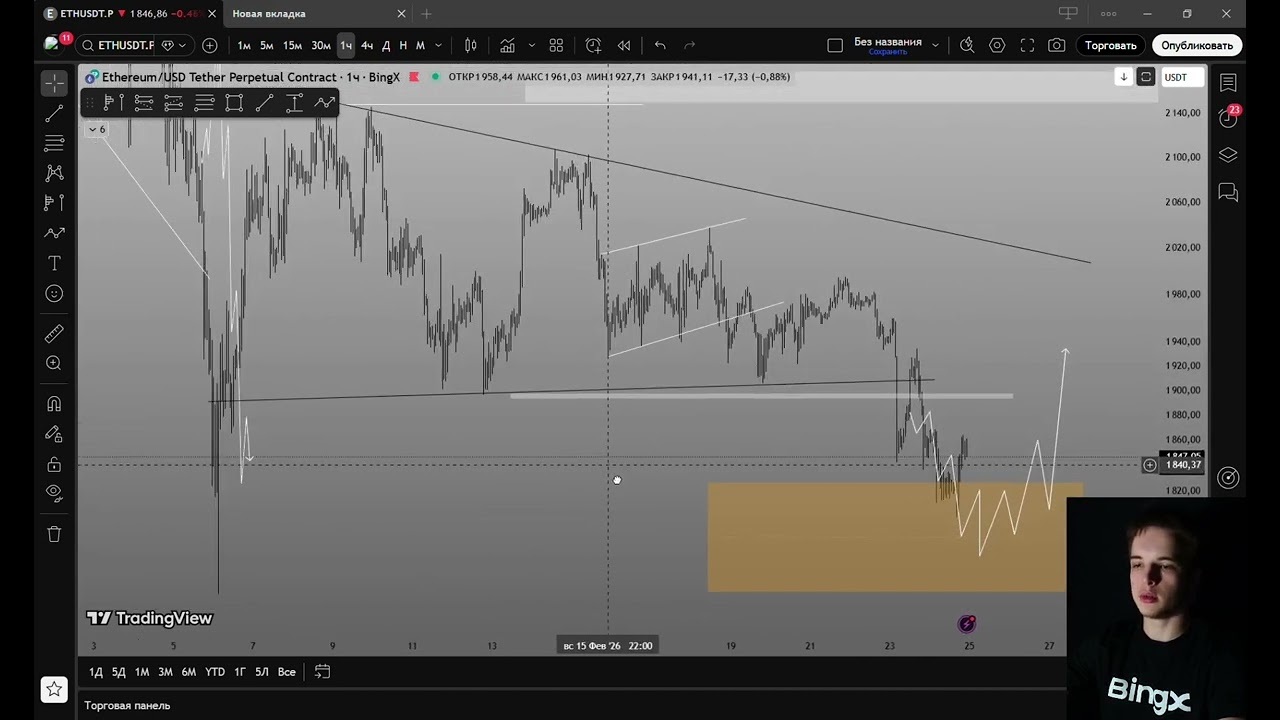The height and width of the screenshot is (720, 1280).
Task: Choose the chart layout square icon
Action: 835,45
